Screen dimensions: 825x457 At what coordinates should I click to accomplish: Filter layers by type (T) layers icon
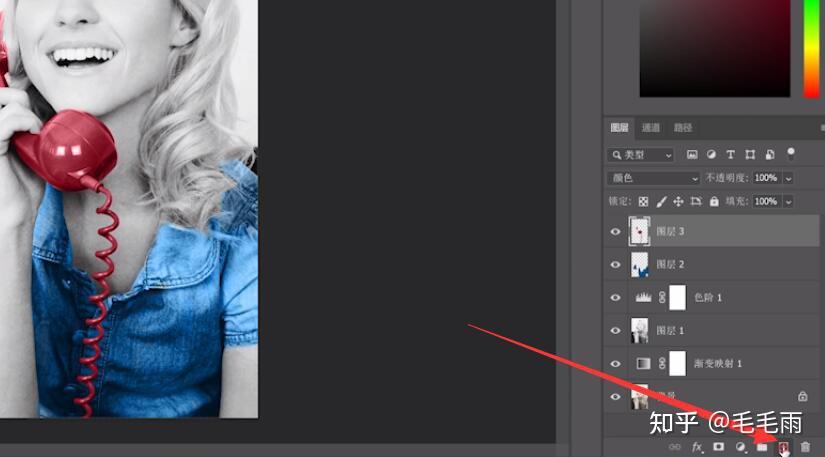pos(730,155)
